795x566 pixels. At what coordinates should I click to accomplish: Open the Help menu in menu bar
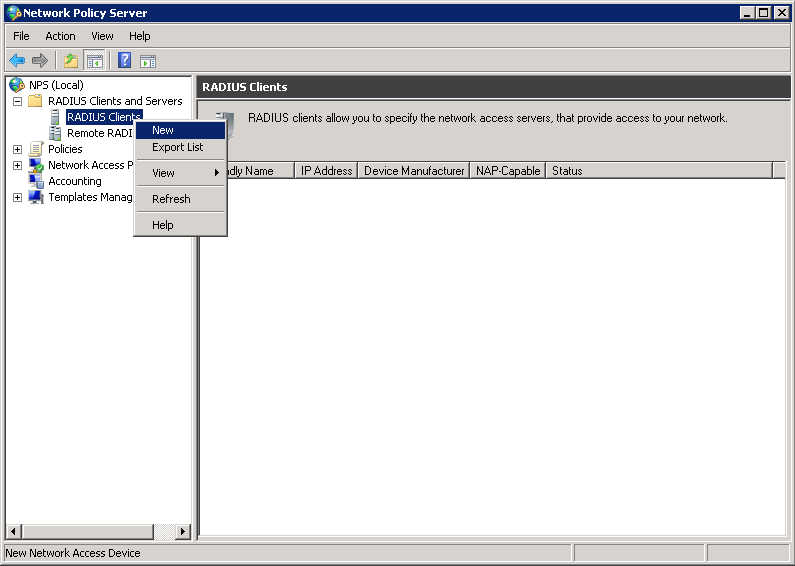139,36
